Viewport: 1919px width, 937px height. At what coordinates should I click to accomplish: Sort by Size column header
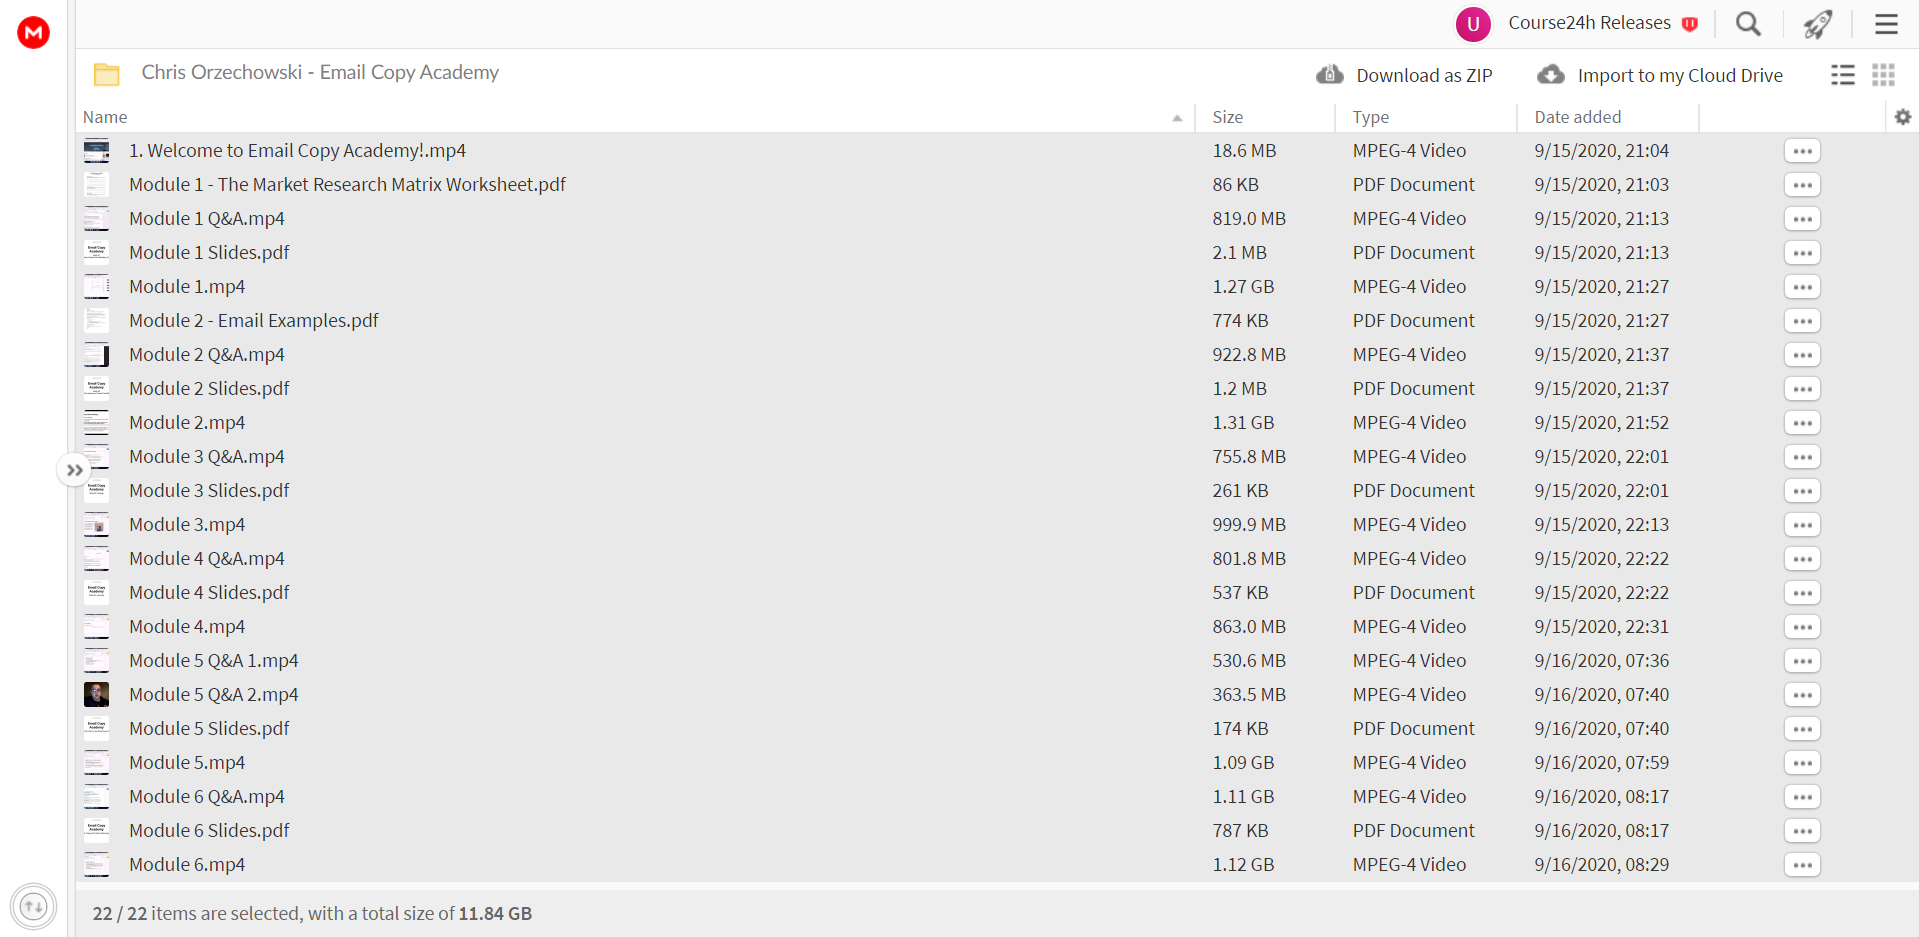click(x=1227, y=117)
